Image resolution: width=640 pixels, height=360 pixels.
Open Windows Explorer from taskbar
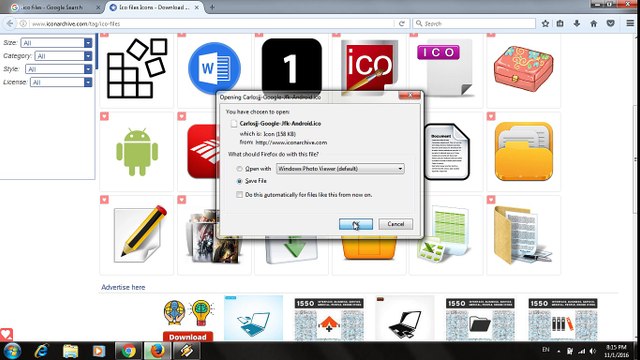point(71,351)
